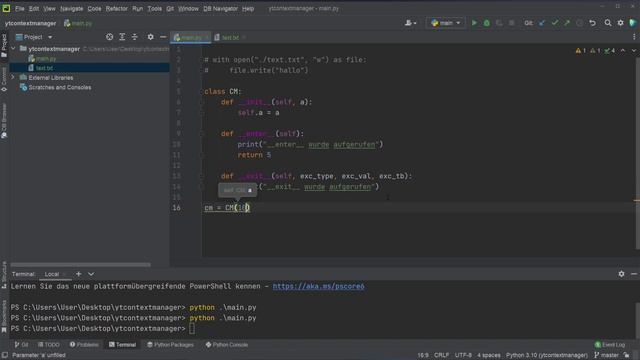
Task: Click status bar tool windows quick-access icon
Action: (4, 355)
